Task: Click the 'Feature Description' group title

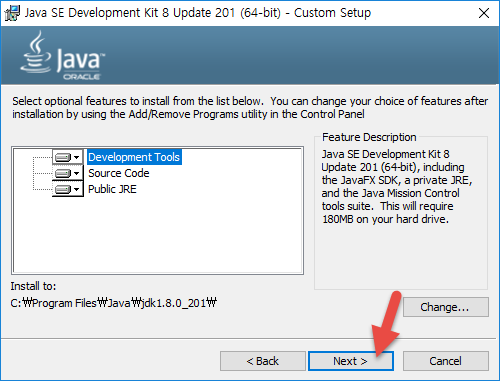Action: click(x=369, y=137)
